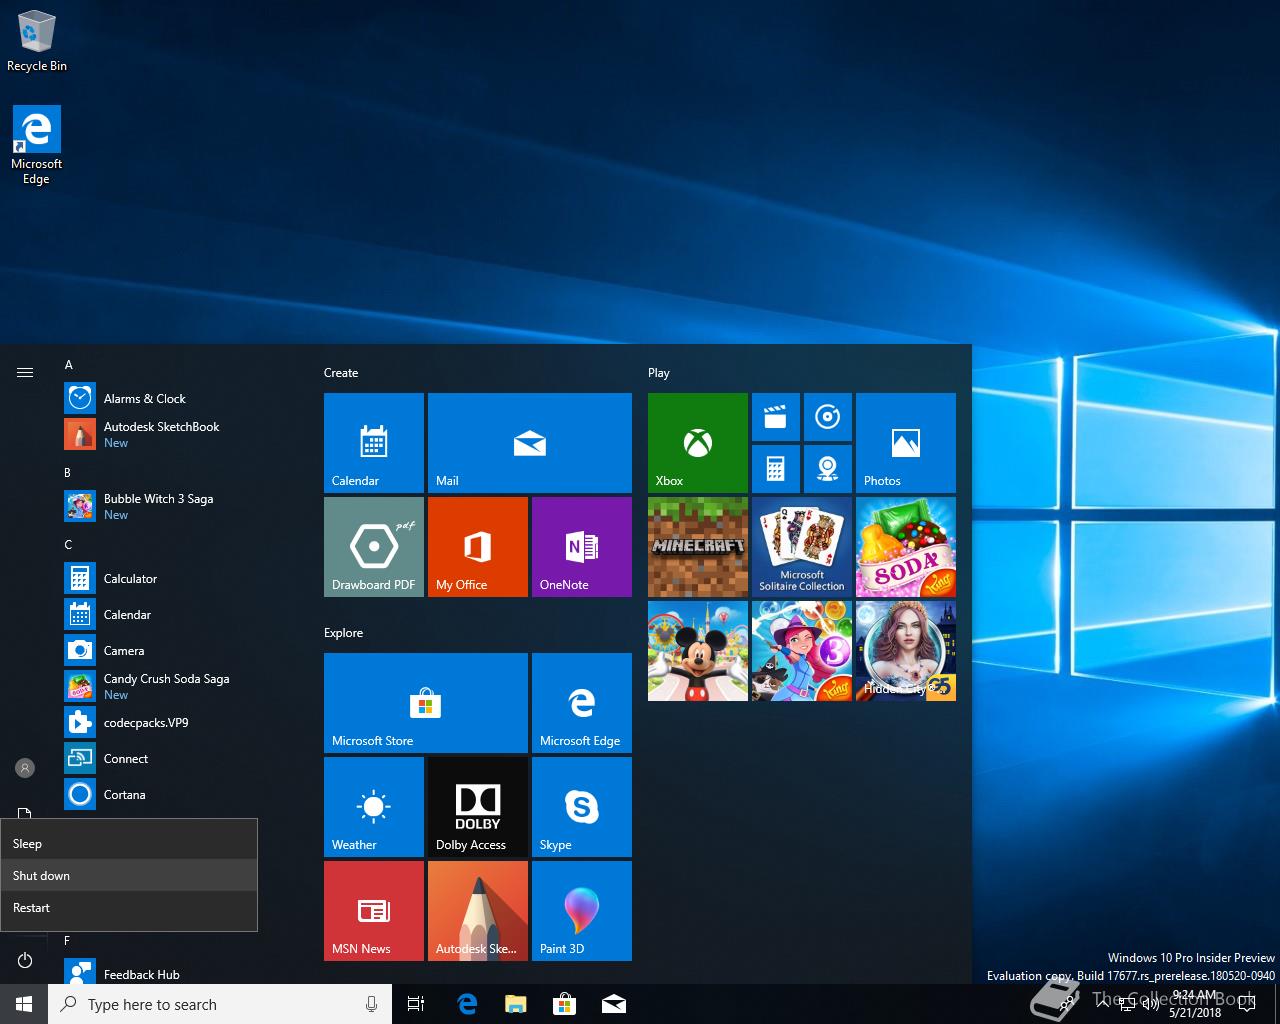Select Sleep from the power menu
The width and height of the screenshot is (1280, 1024).
[x=129, y=843]
